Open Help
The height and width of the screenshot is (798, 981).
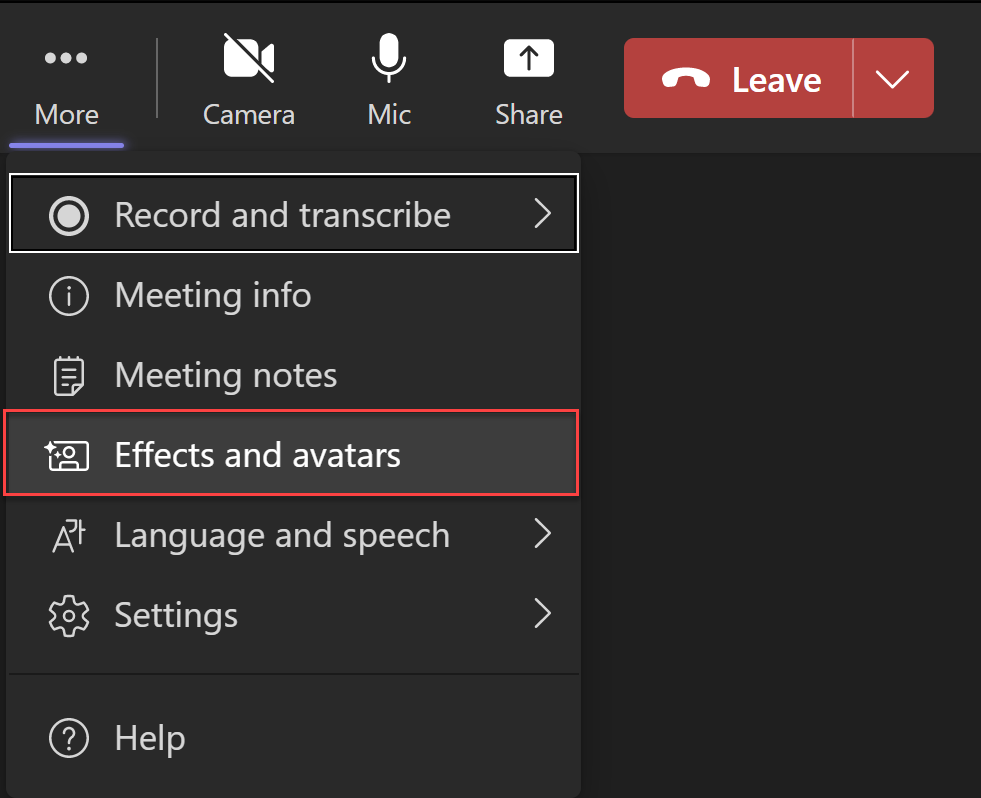coord(150,737)
